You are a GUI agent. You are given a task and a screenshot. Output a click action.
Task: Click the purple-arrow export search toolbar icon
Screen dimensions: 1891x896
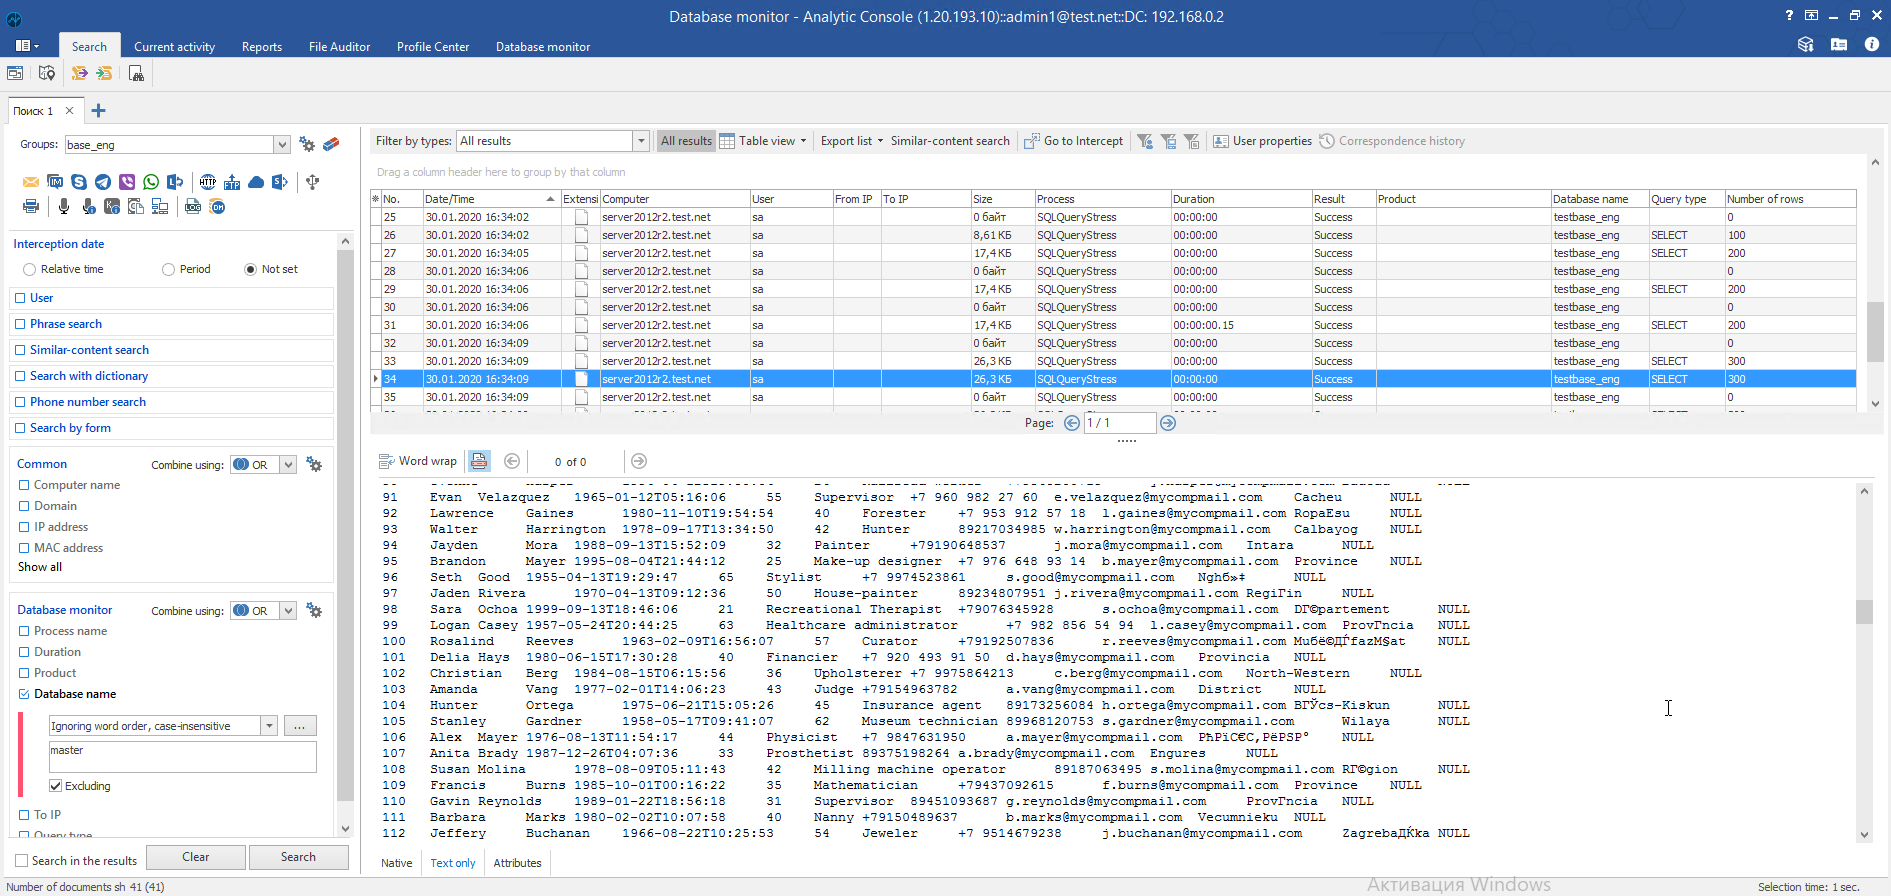tap(79, 73)
